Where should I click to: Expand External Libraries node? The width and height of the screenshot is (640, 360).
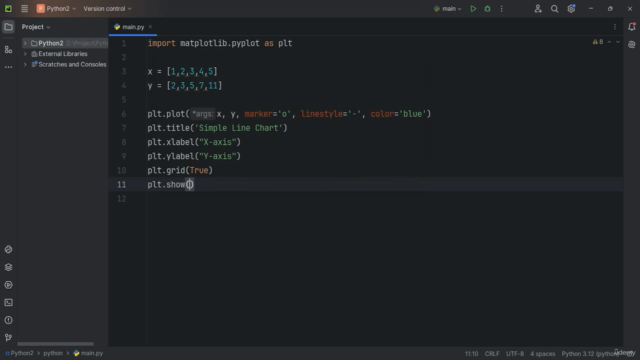[x=25, y=54]
